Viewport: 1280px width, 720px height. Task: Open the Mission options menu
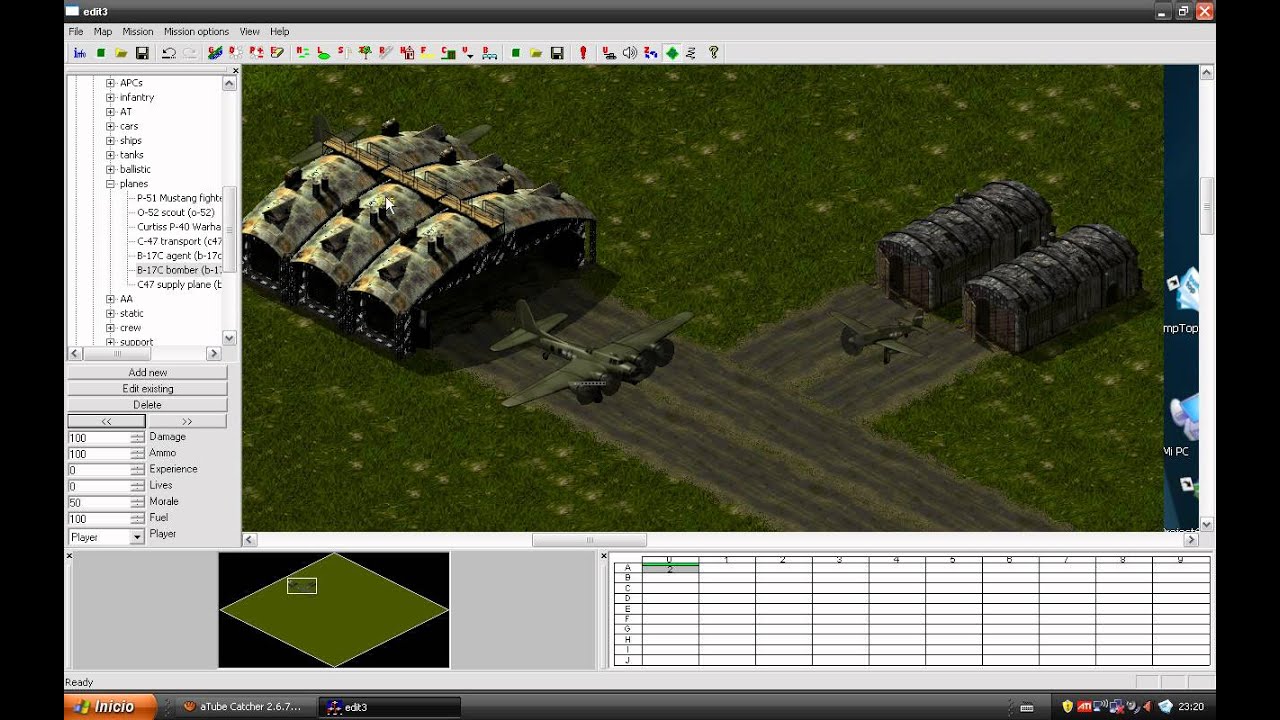pyautogui.click(x=196, y=31)
